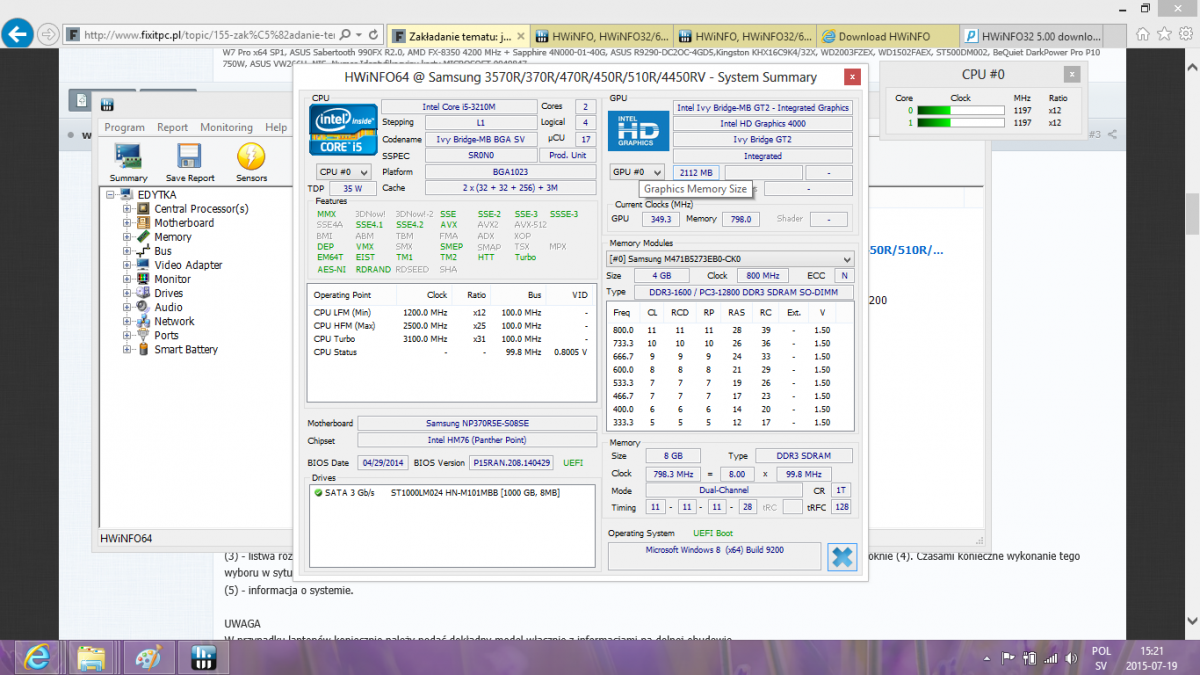Click the HWiNFO taskbar icon
This screenshot has width=1200, height=675.
point(203,658)
